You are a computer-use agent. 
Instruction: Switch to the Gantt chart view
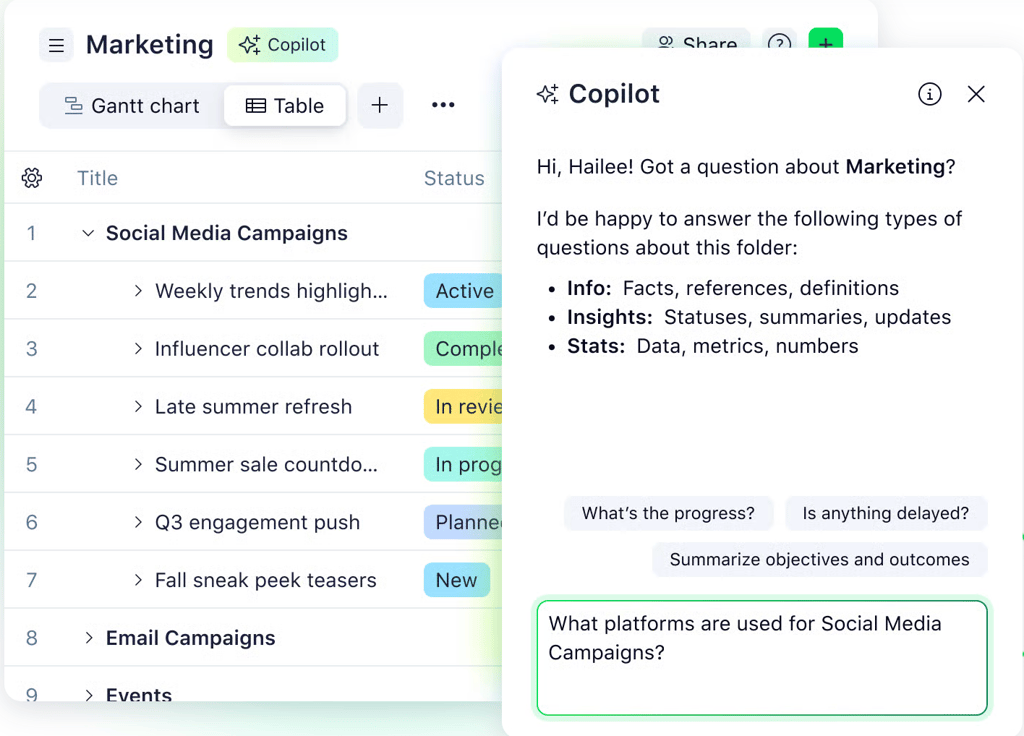[x=131, y=105]
